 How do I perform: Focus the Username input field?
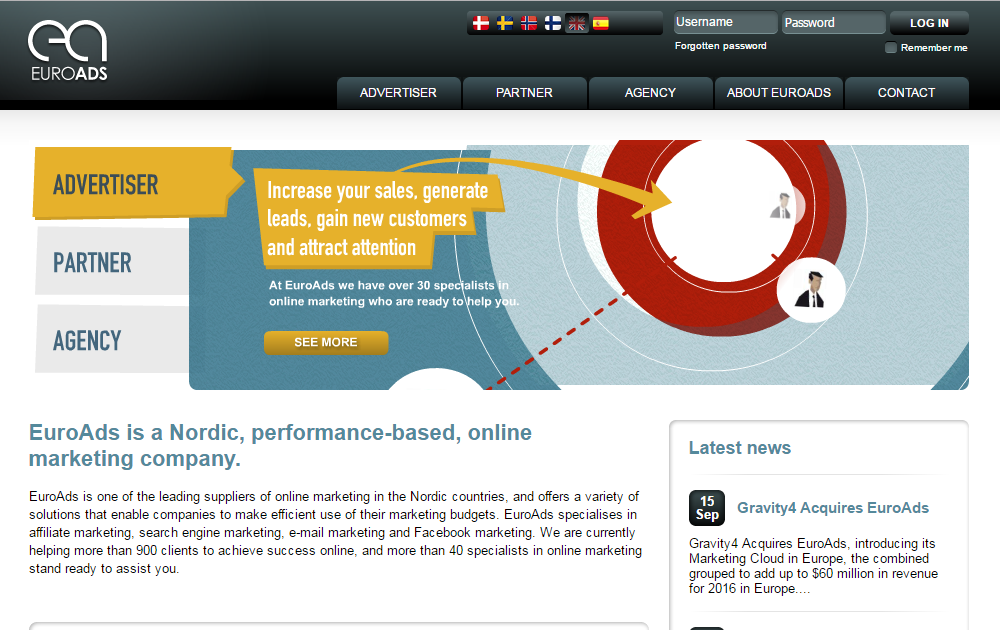[726, 22]
